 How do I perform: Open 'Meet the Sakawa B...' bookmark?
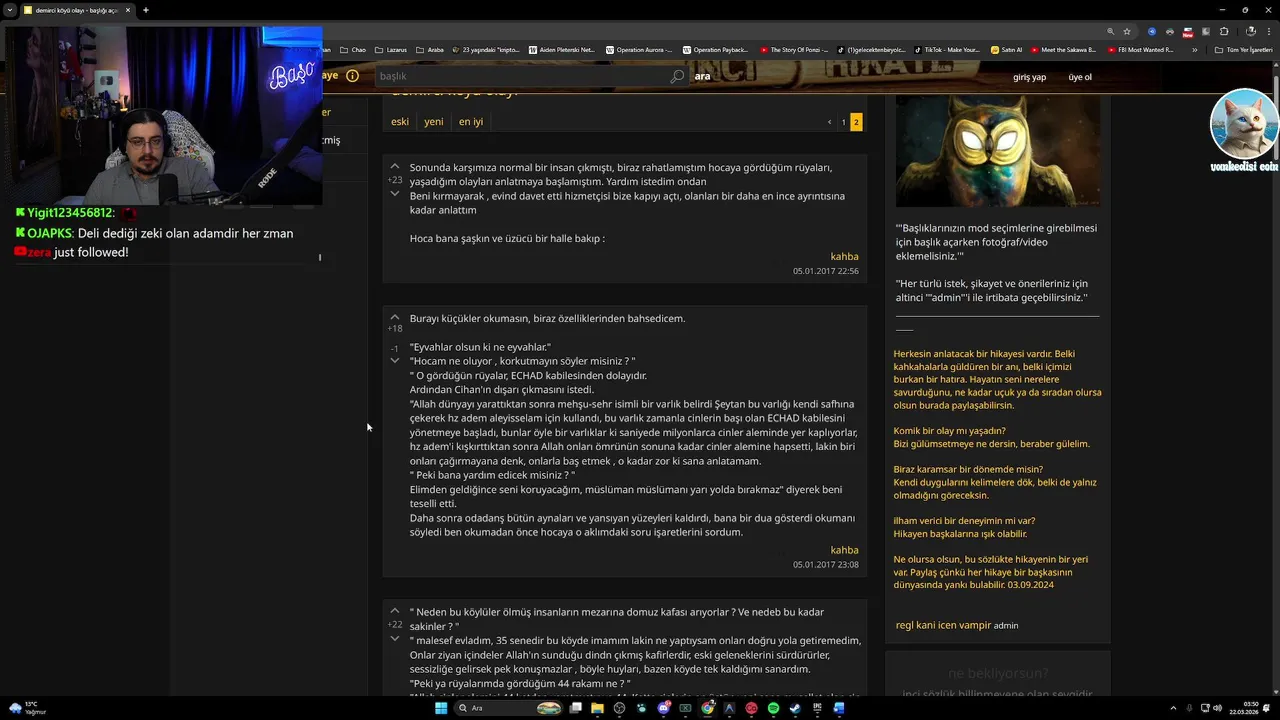click(x=1063, y=49)
